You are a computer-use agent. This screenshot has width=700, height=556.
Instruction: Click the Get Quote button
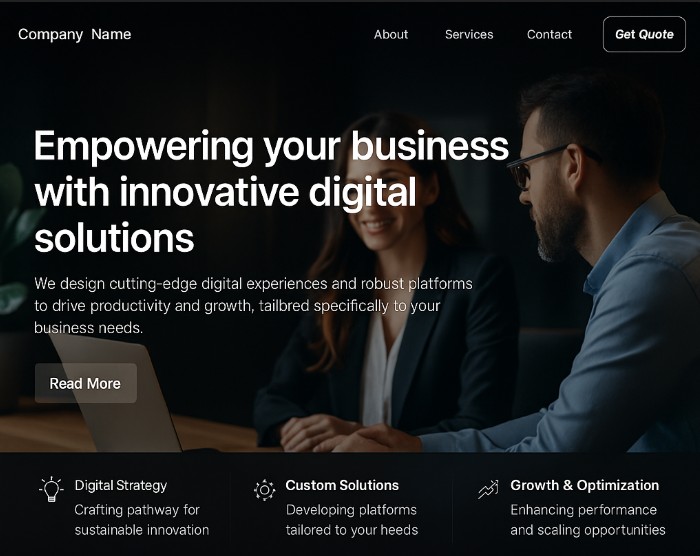coord(644,34)
